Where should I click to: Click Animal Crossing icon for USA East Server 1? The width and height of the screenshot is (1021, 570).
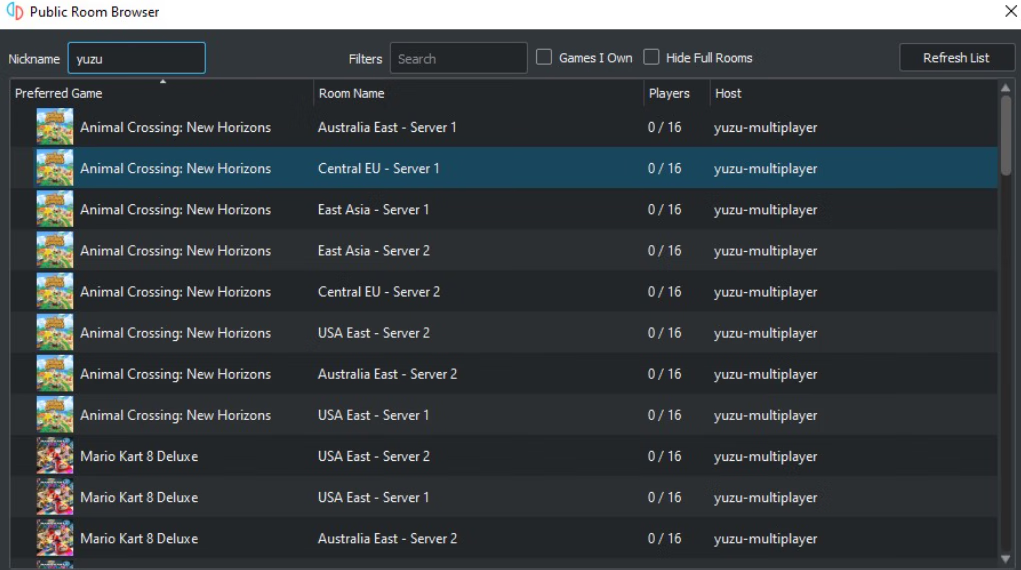point(55,415)
